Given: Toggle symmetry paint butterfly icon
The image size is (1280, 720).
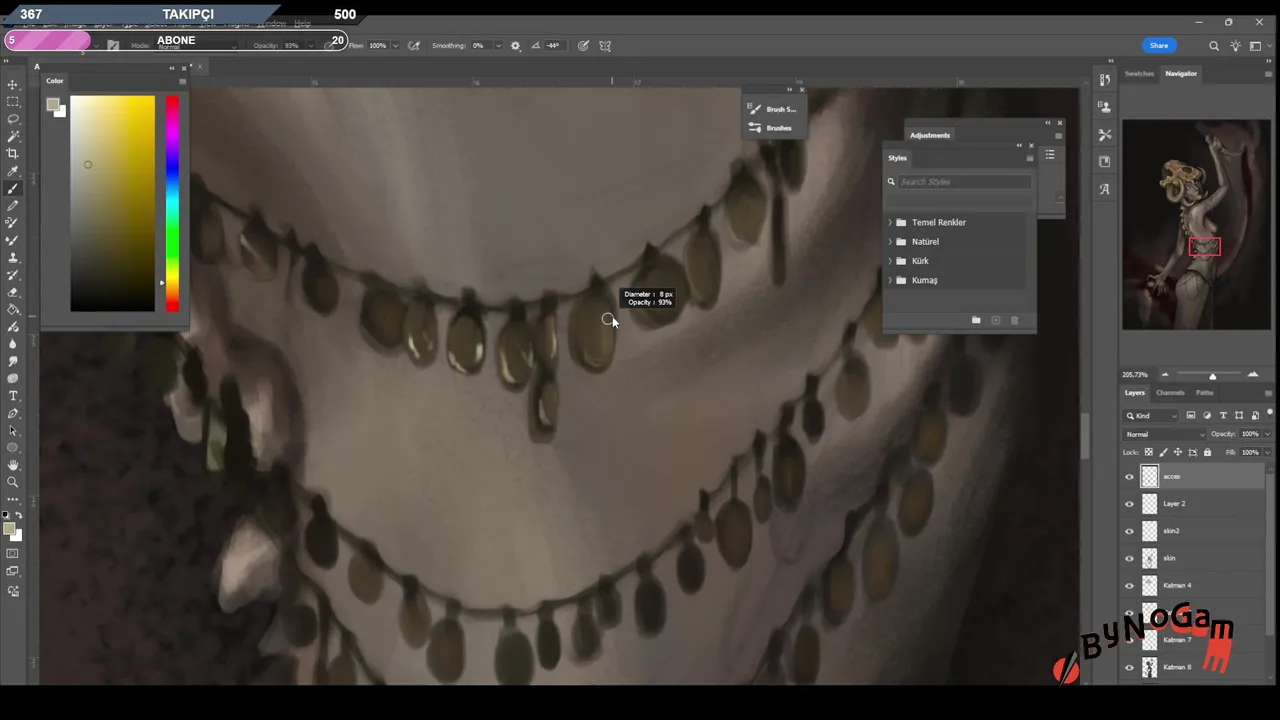Looking at the screenshot, I should 605,46.
